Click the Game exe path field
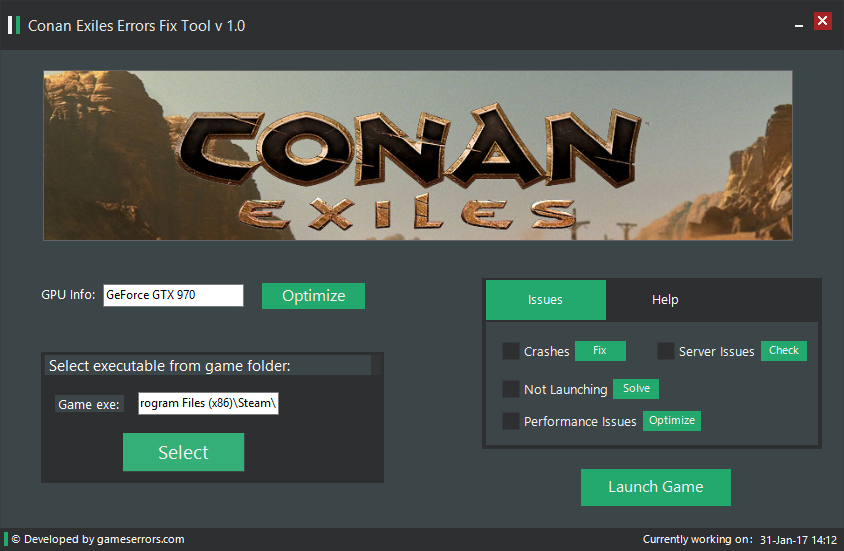The image size is (844, 551). [208, 404]
